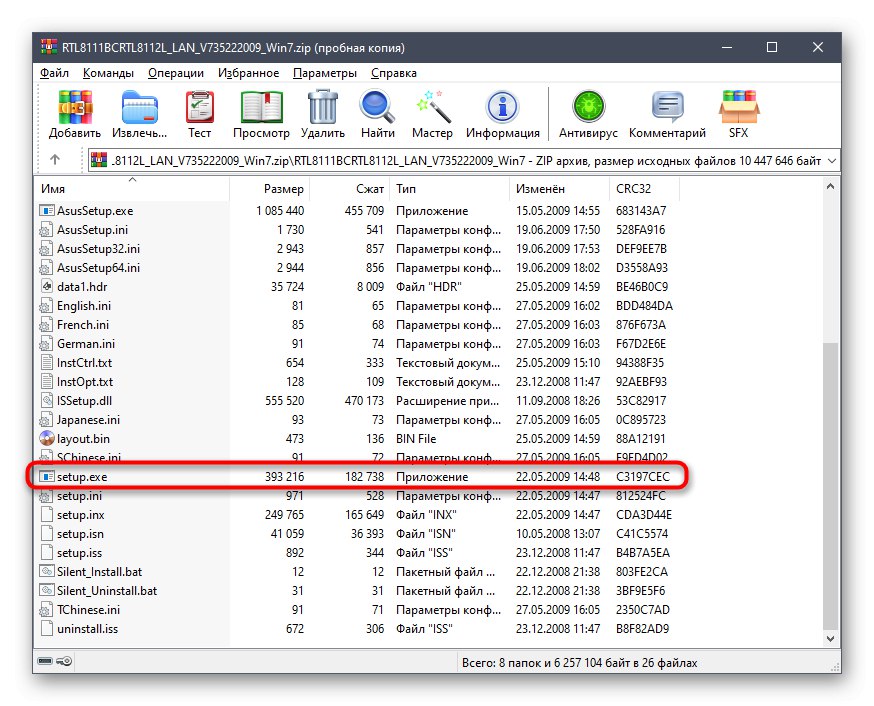
Task: Select the setup.ini file name
Action: pos(79,495)
